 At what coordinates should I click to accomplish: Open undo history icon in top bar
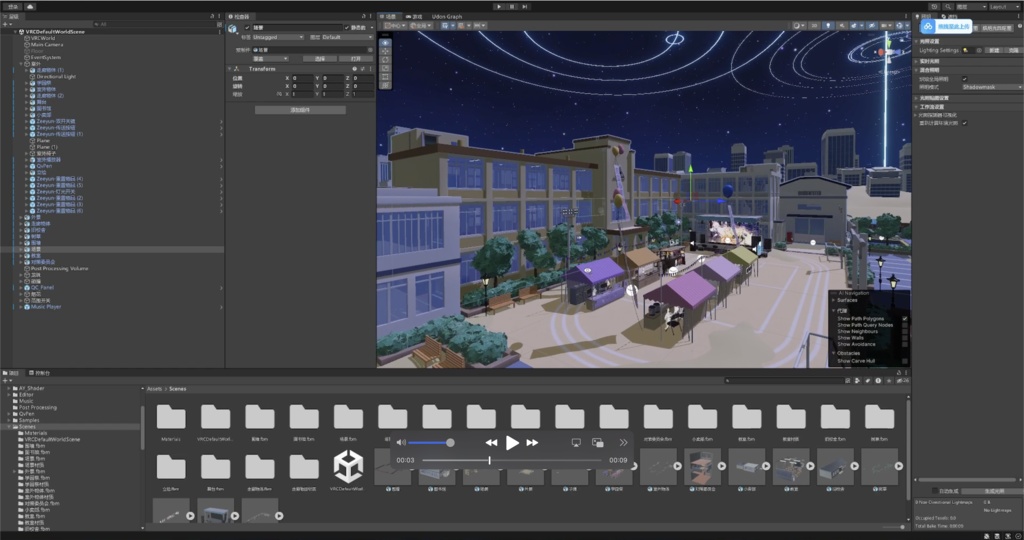tap(935, 7)
